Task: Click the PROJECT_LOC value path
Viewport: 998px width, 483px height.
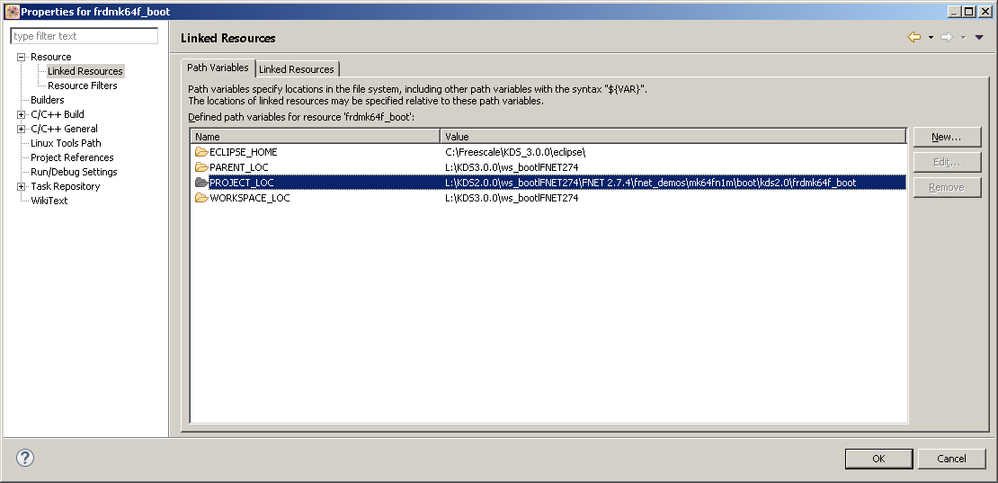Action: click(650, 183)
